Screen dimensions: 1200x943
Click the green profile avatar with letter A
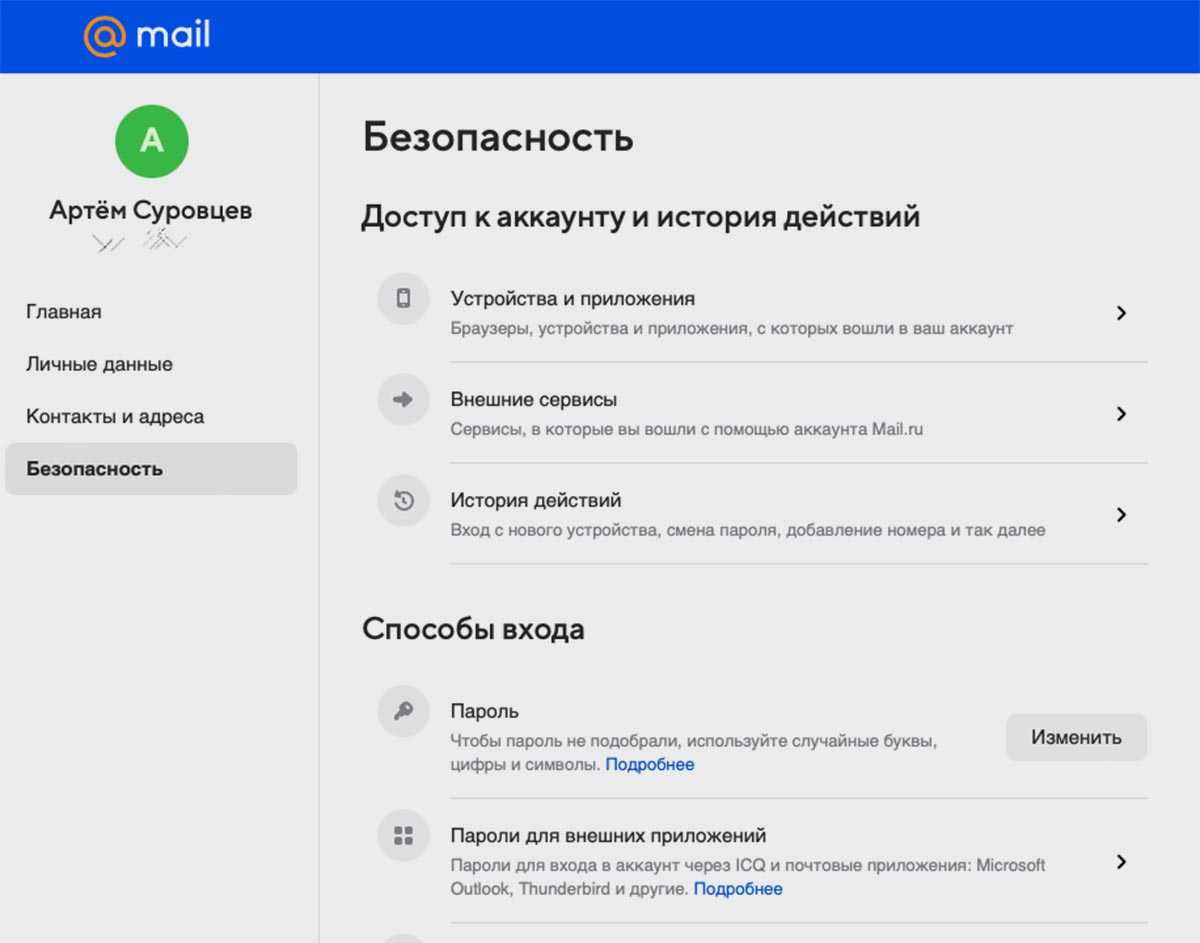(152, 141)
